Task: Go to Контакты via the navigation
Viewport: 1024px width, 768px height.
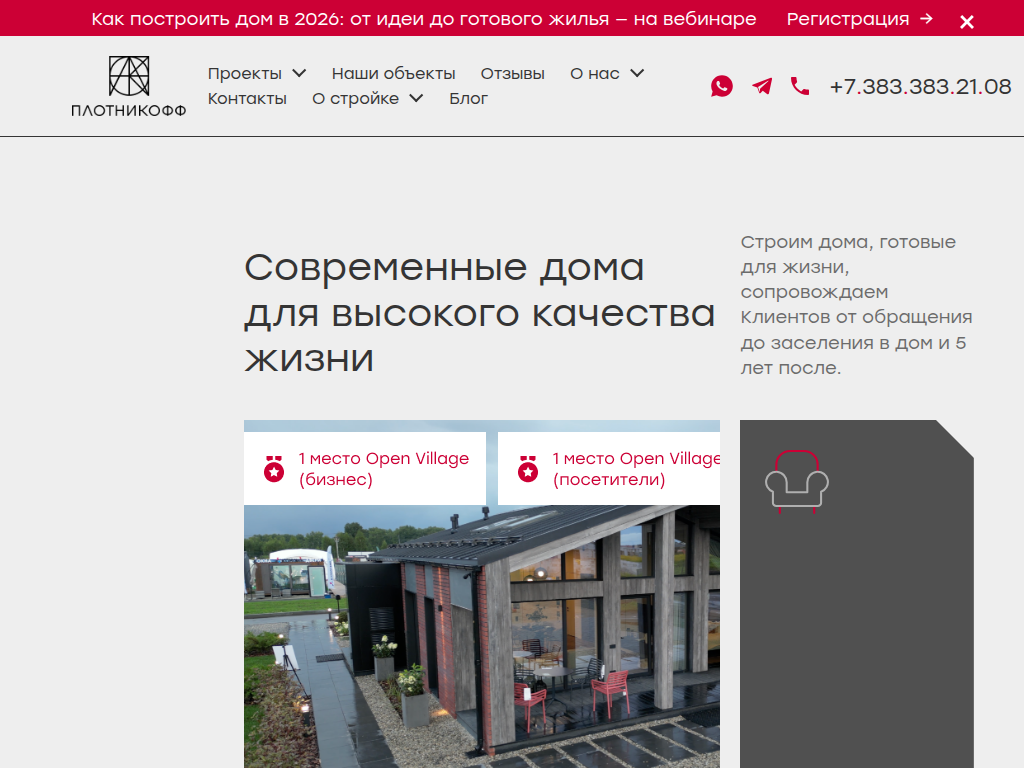Action: coord(247,98)
